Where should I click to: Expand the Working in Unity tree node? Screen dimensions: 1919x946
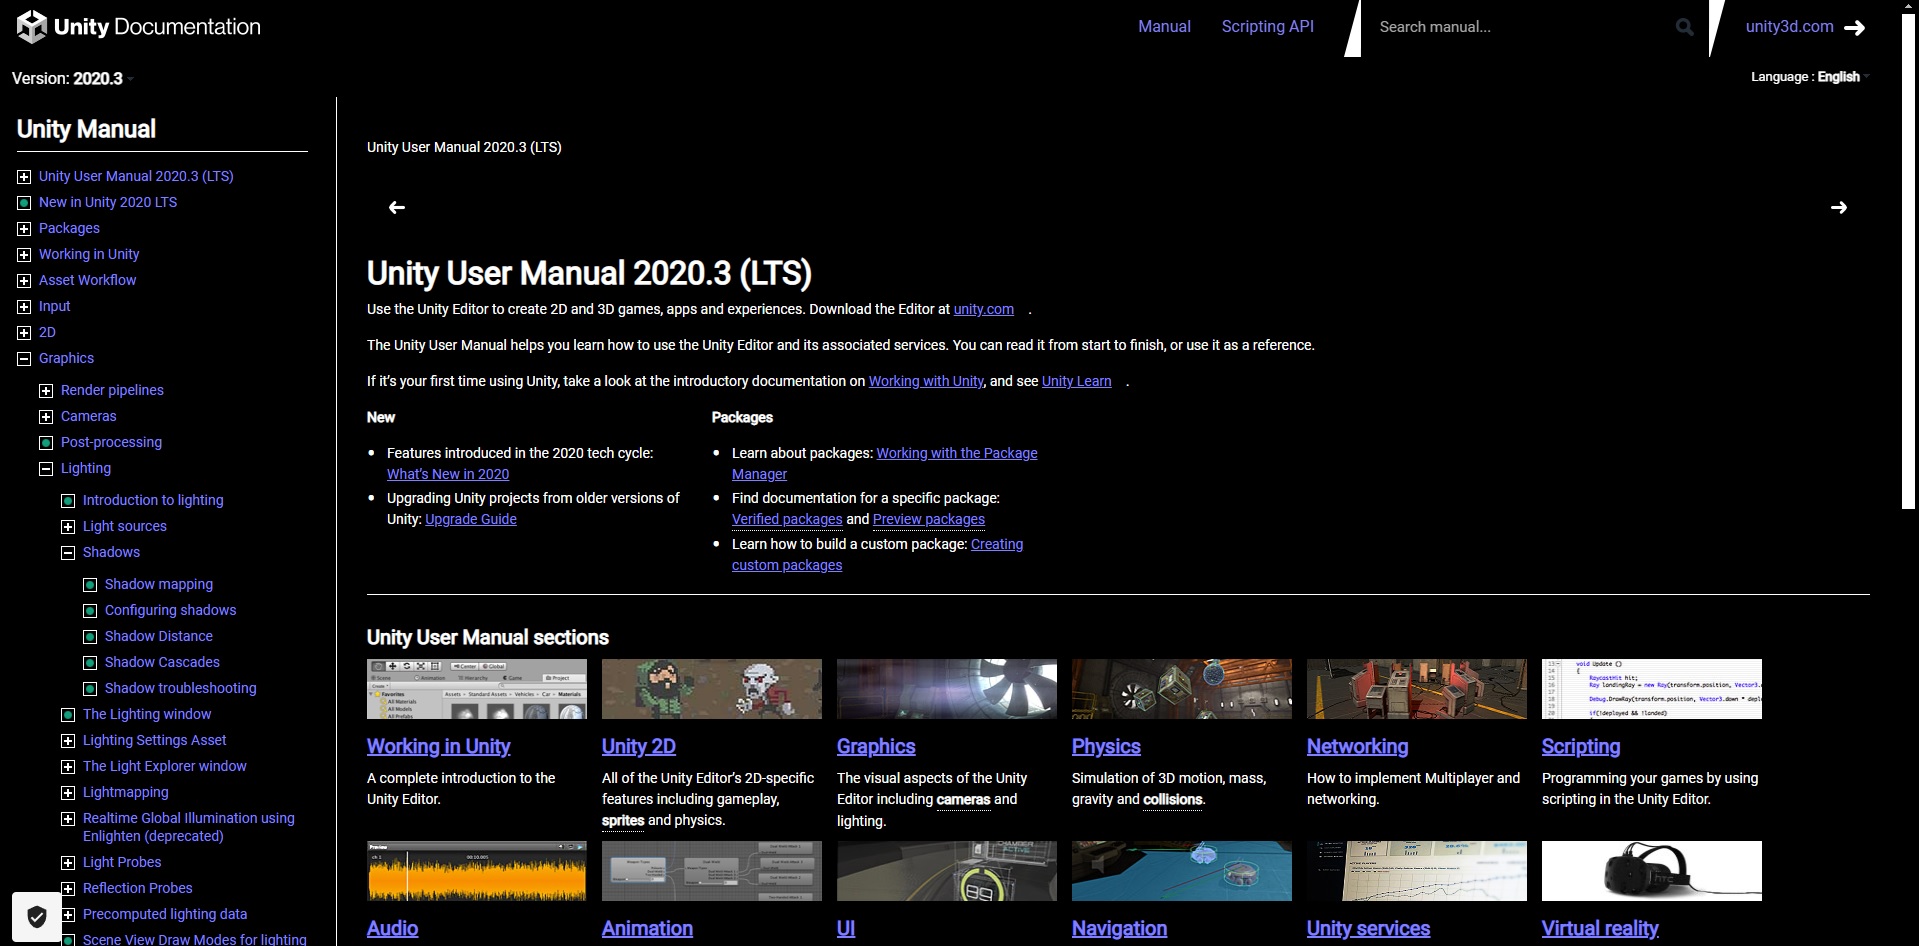(24, 255)
